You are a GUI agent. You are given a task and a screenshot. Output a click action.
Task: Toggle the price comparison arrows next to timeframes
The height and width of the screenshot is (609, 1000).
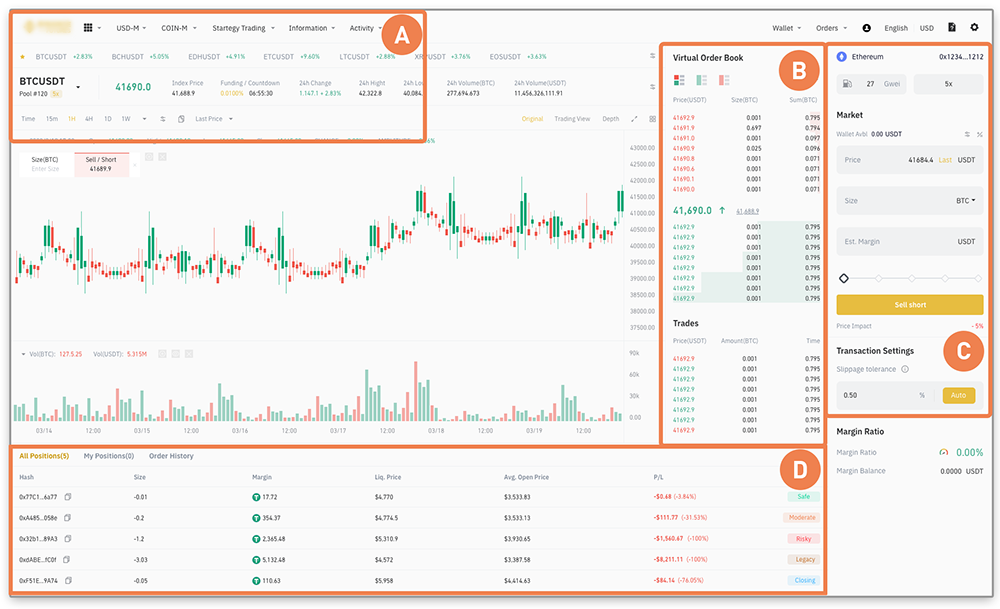(x=161, y=118)
